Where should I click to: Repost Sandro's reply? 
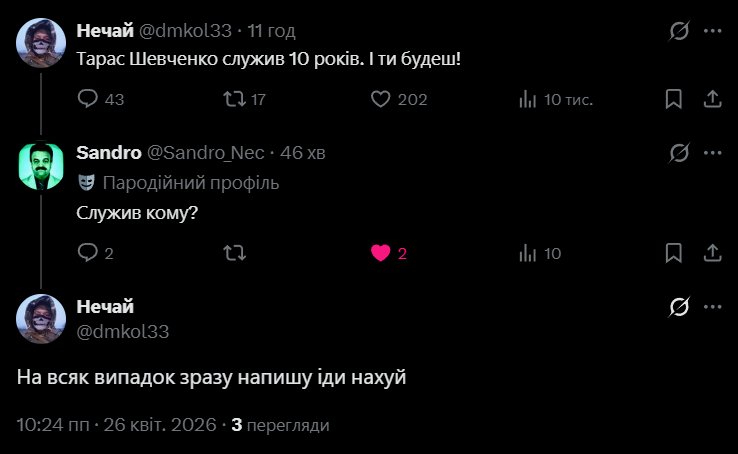(233, 253)
